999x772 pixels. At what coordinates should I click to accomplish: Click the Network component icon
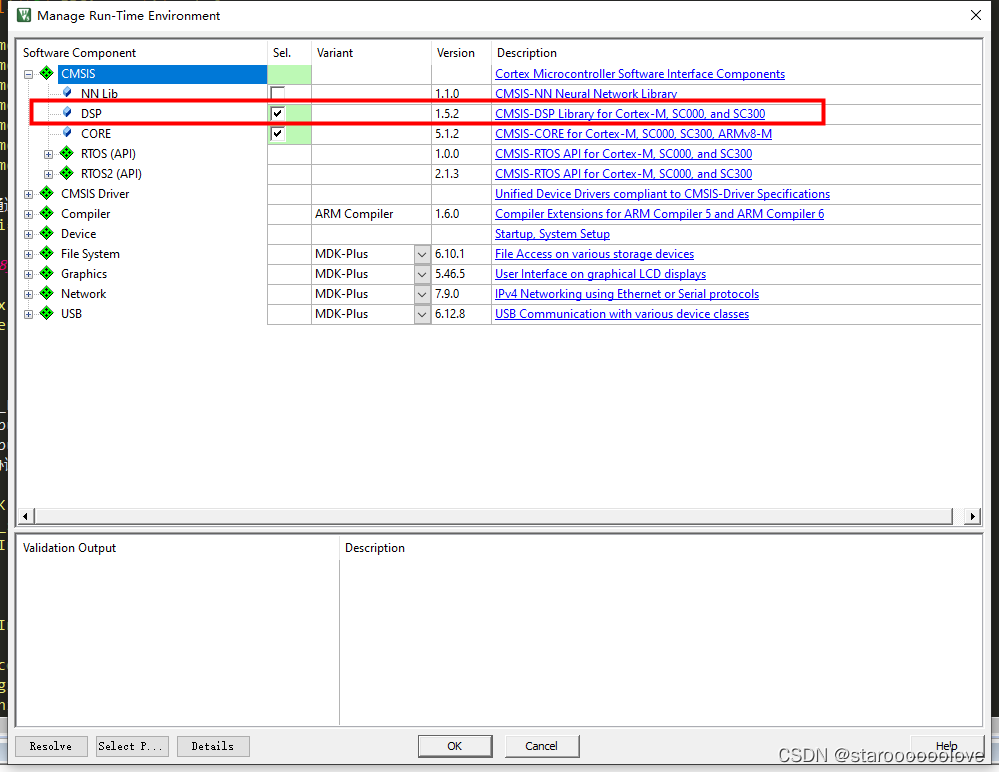pyautogui.click(x=45, y=293)
